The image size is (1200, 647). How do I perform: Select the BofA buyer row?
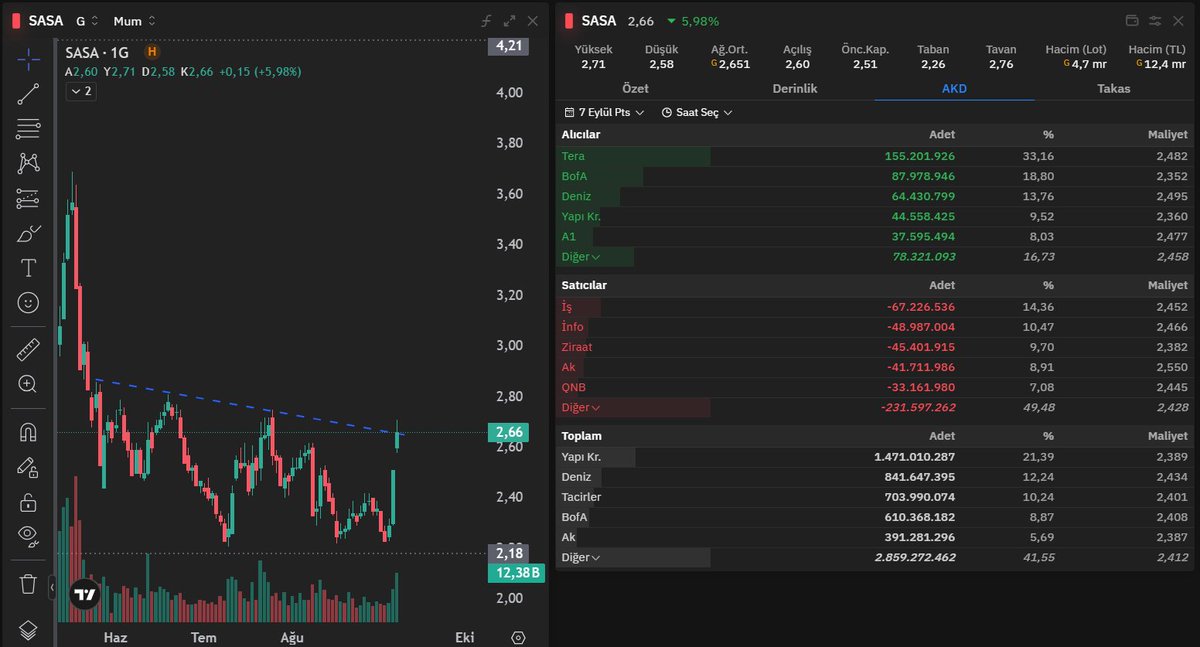click(874, 176)
